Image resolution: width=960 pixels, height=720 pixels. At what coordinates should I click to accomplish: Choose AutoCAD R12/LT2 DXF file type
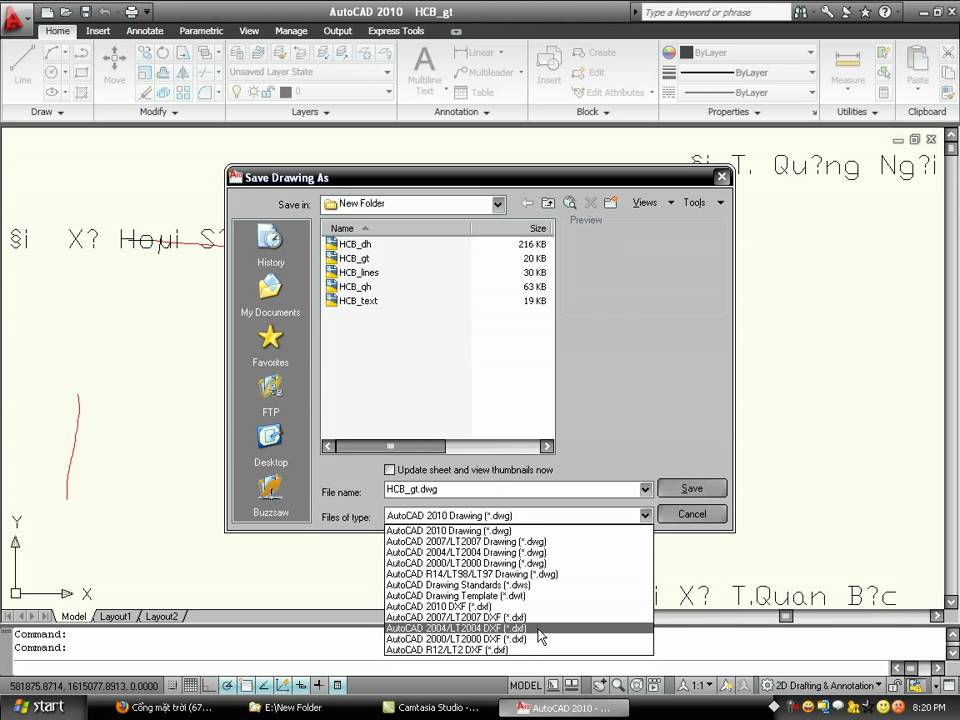(x=518, y=650)
